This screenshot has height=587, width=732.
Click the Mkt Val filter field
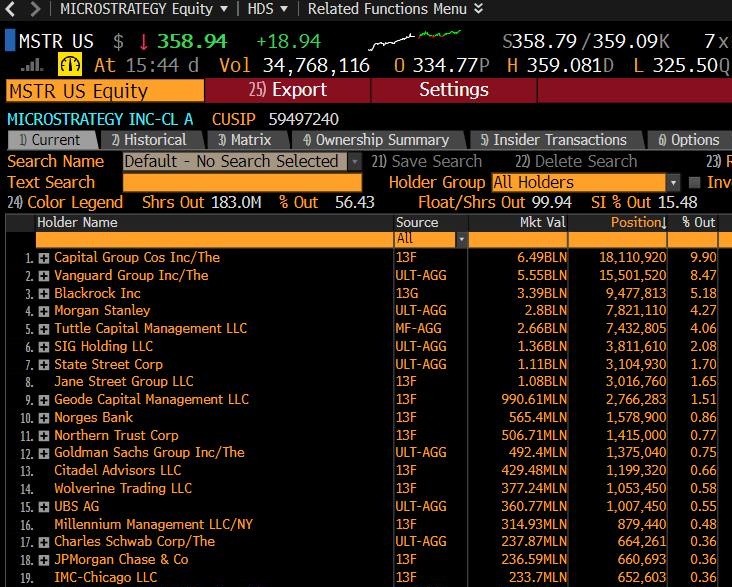[518, 239]
